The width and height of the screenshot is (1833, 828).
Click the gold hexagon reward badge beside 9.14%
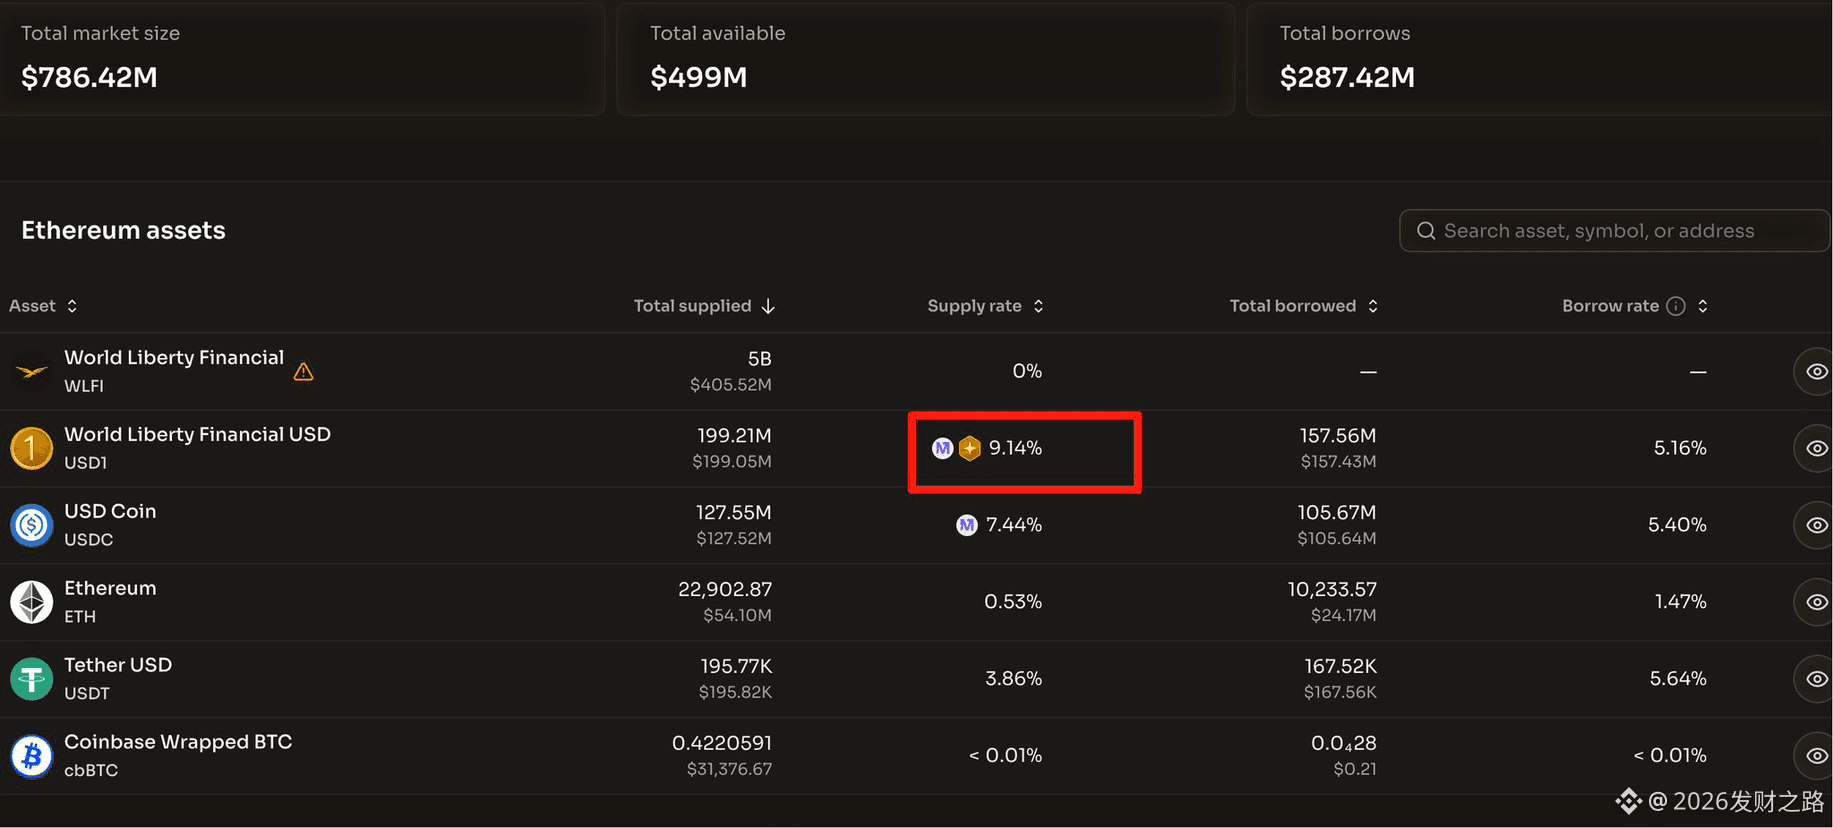pos(969,448)
